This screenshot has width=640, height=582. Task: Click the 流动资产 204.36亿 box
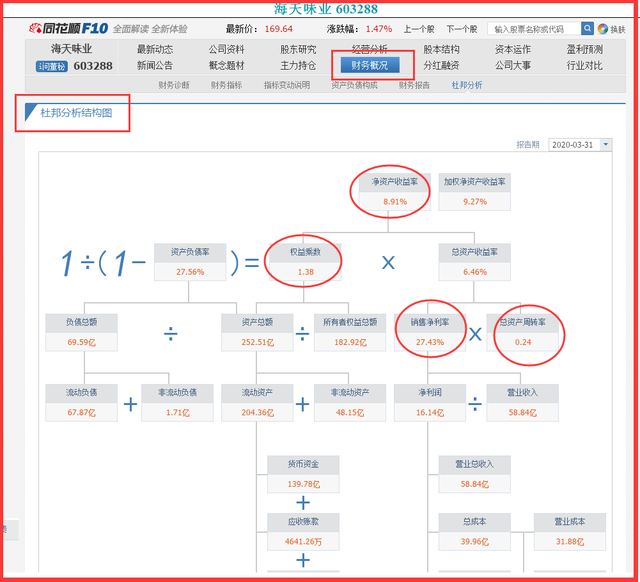click(257, 402)
